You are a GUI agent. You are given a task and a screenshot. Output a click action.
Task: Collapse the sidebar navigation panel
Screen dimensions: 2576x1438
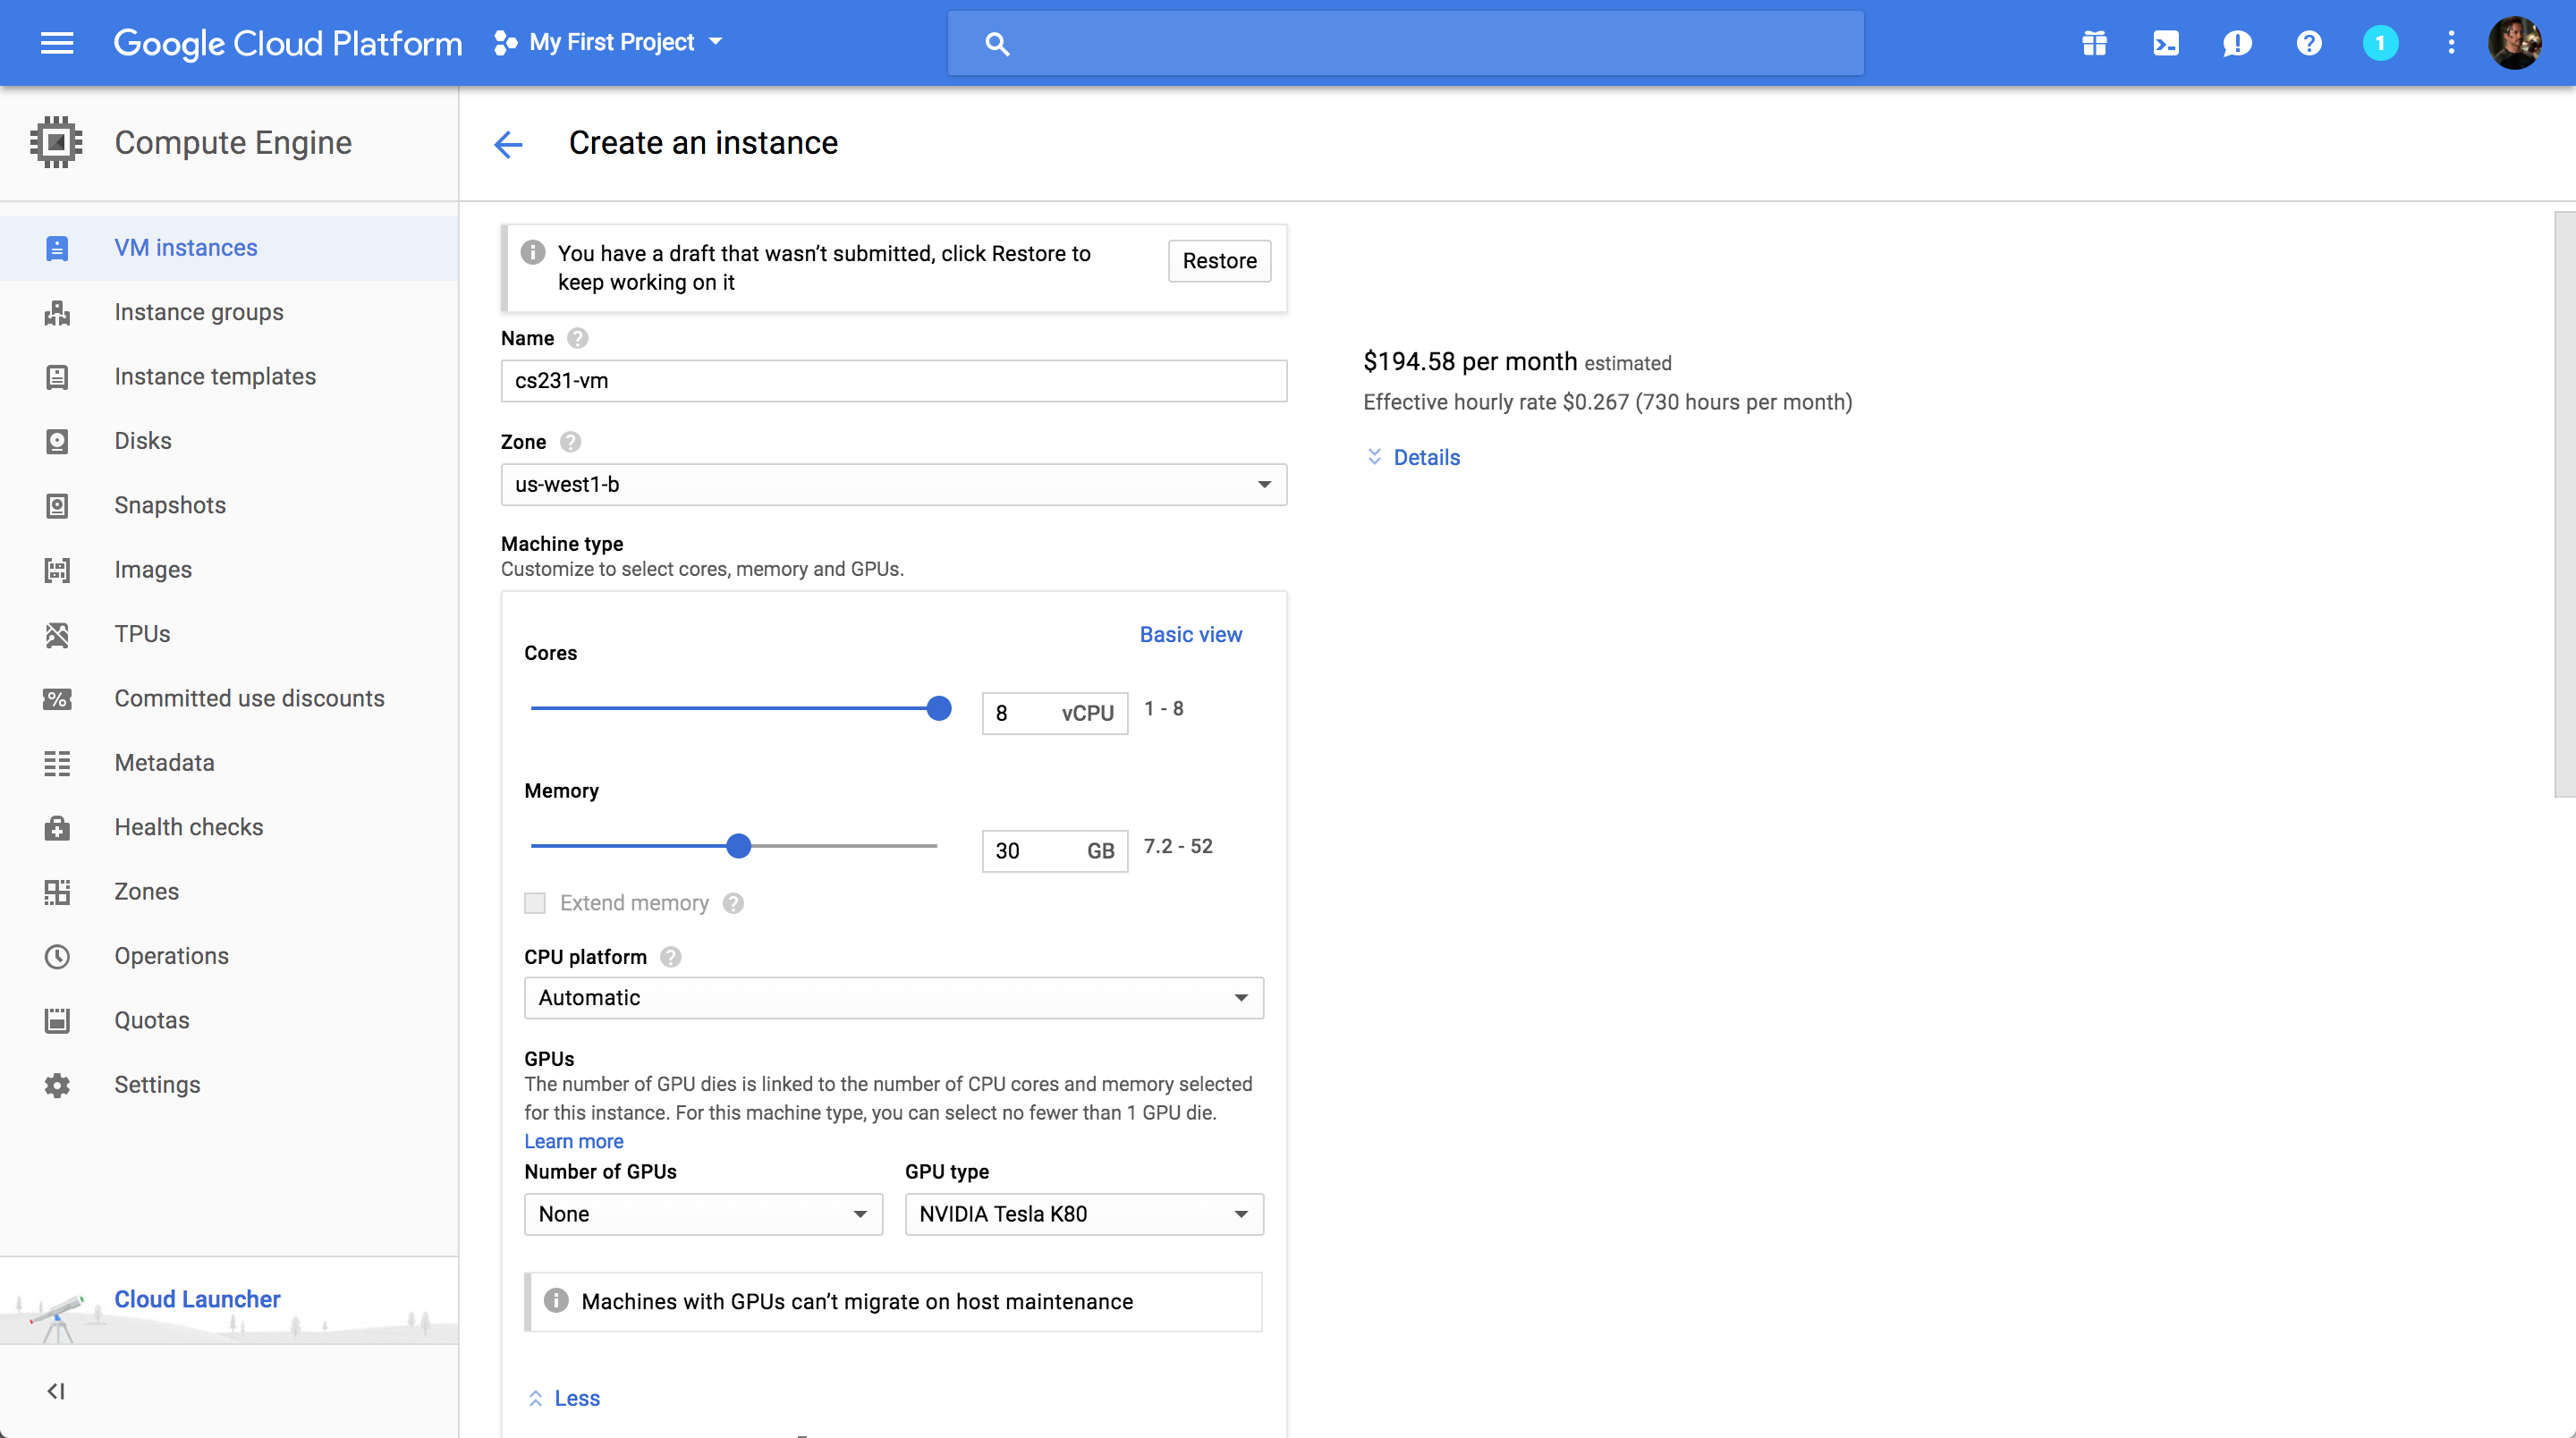56,1391
